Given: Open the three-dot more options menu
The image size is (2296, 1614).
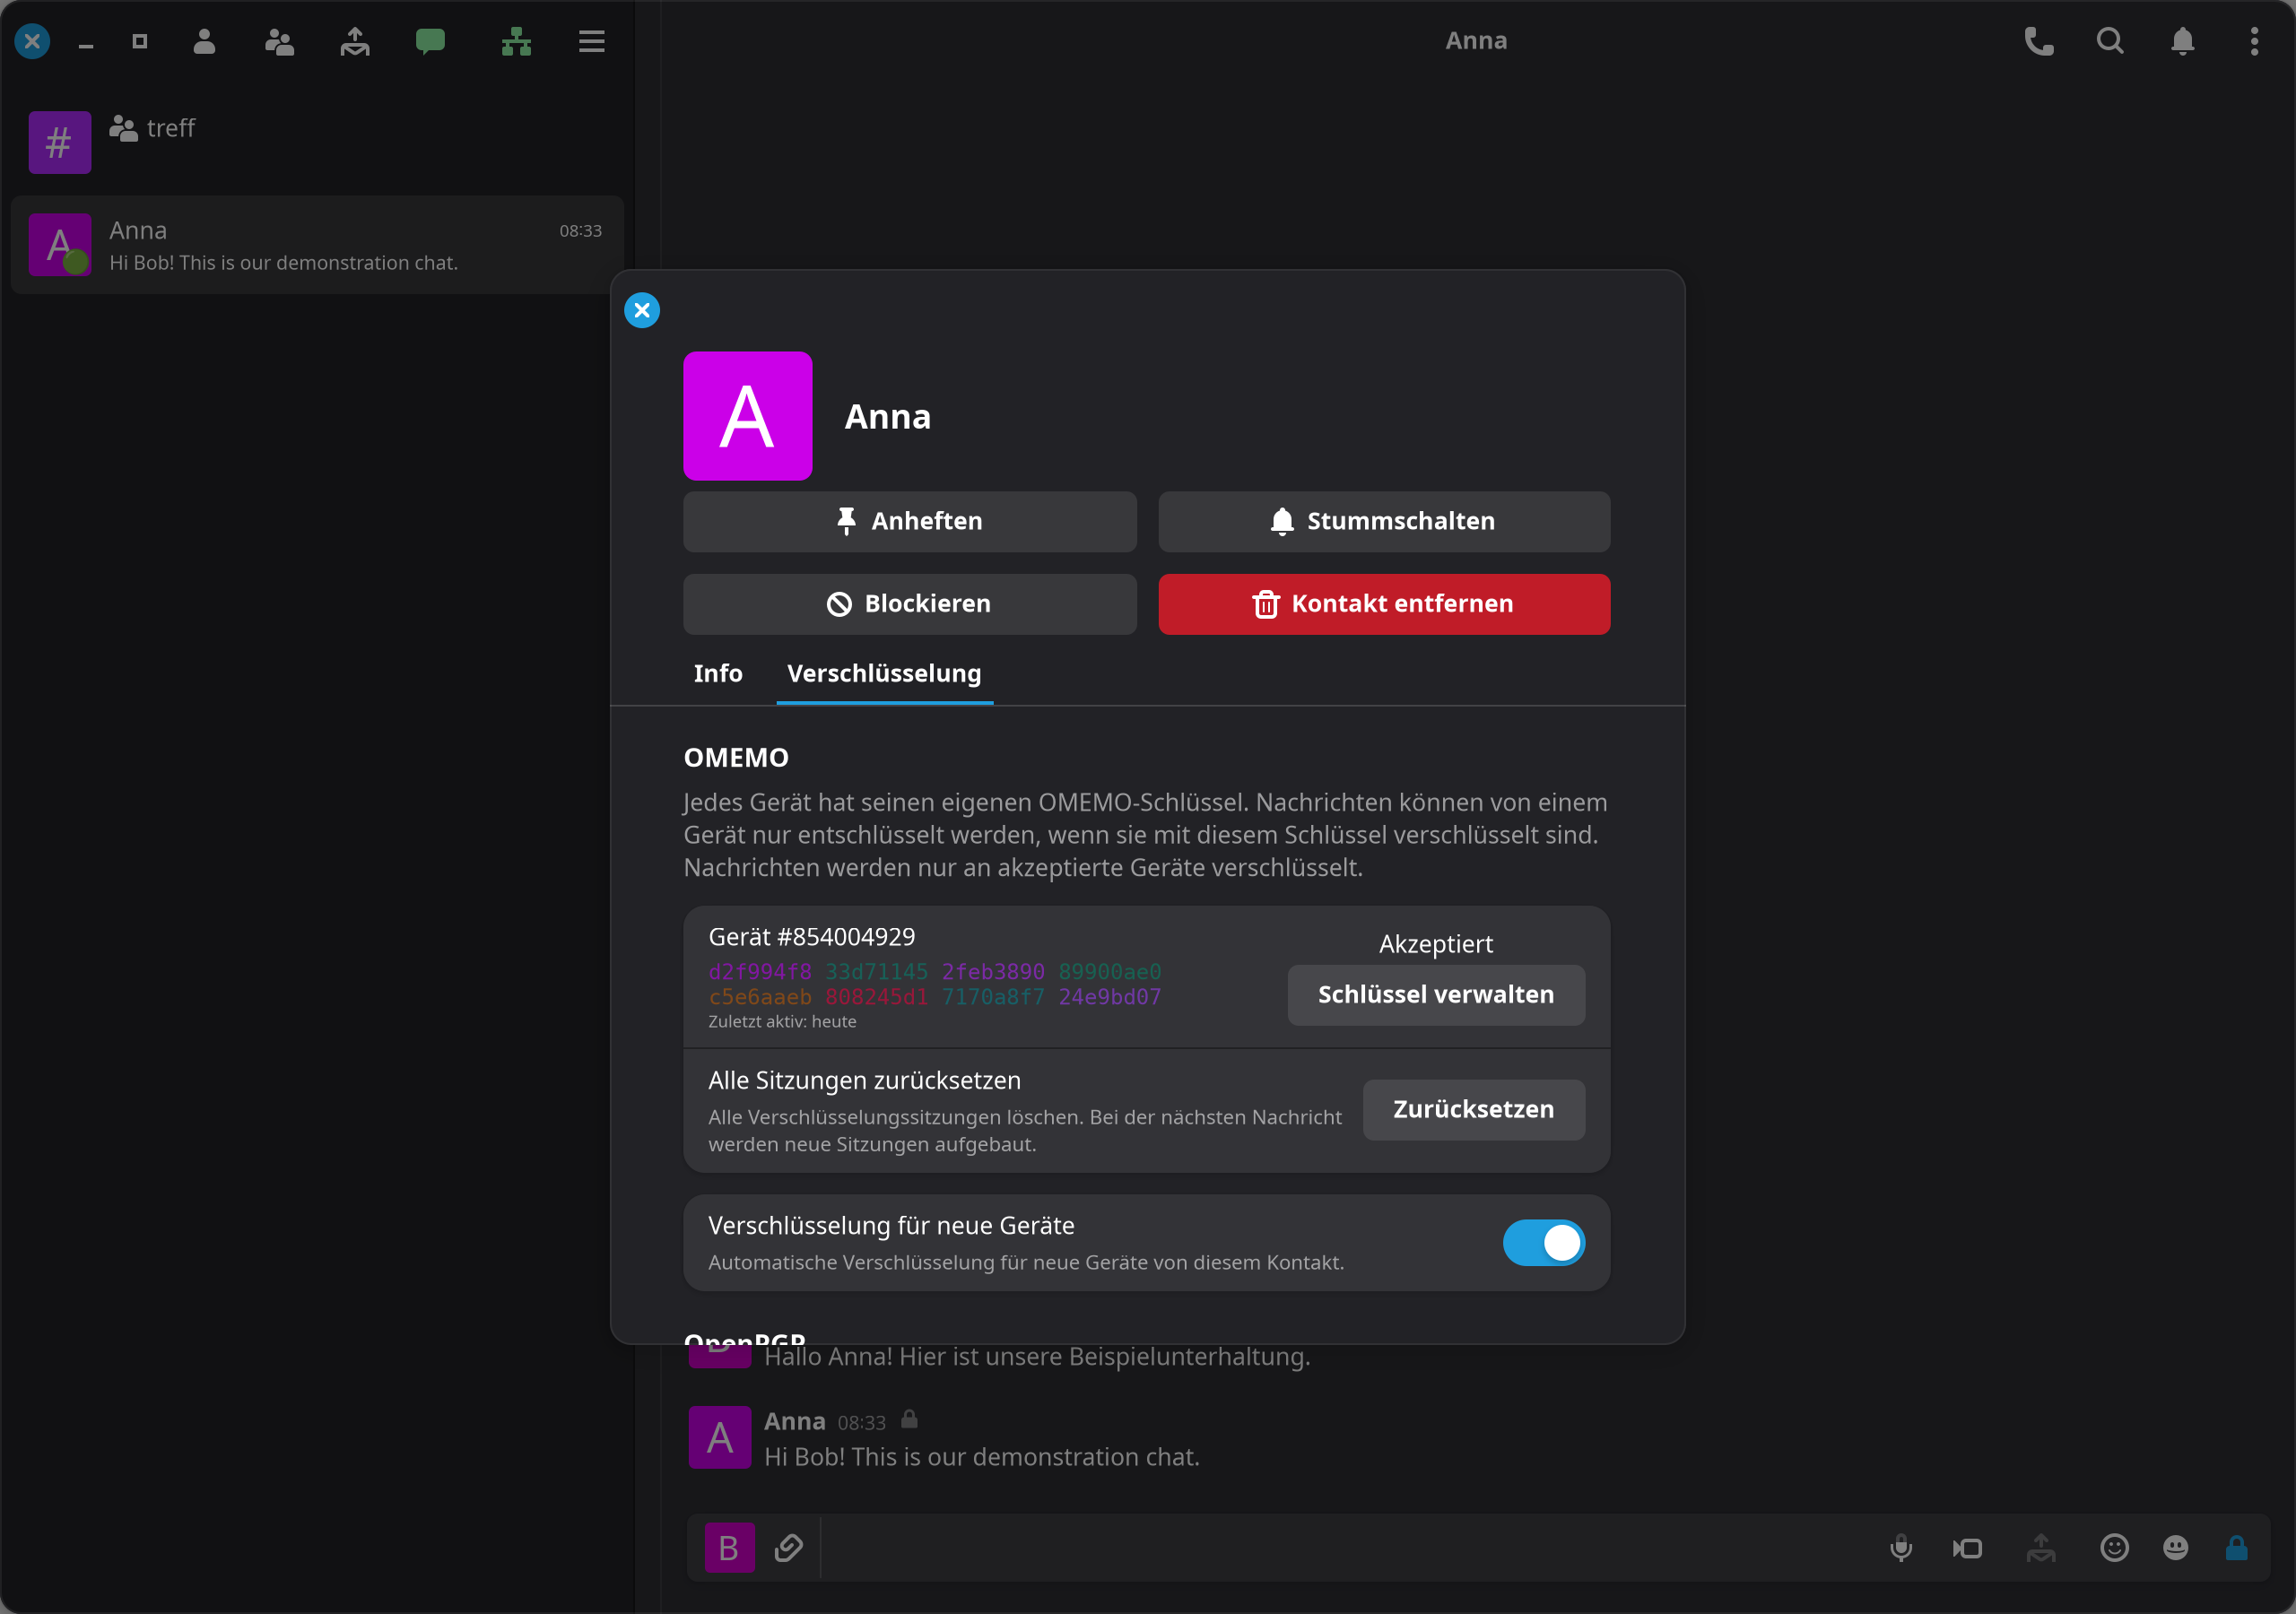Looking at the screenshot, I should [x=2254, y=41].
